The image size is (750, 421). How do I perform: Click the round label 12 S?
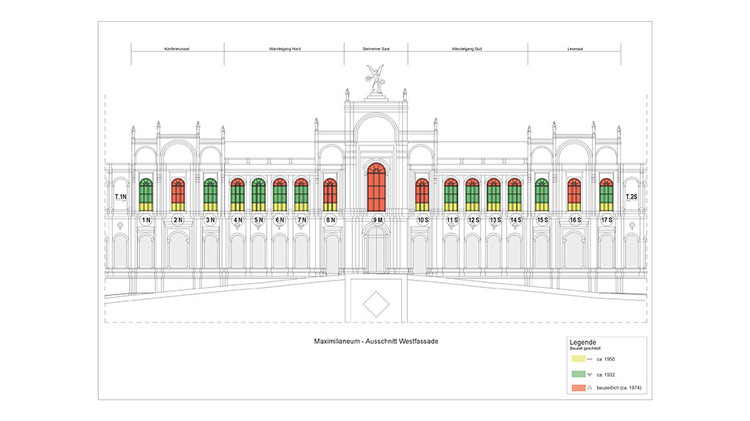473,219
